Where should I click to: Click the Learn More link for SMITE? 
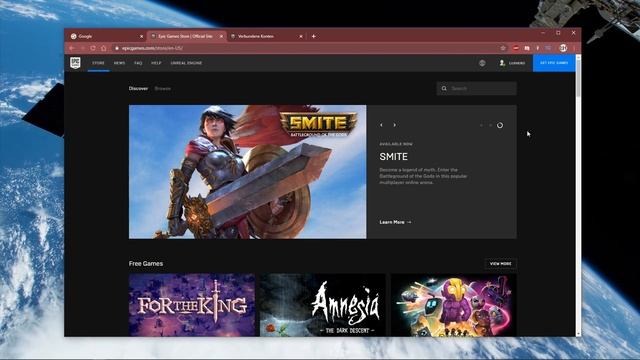(x=395, y=222)
